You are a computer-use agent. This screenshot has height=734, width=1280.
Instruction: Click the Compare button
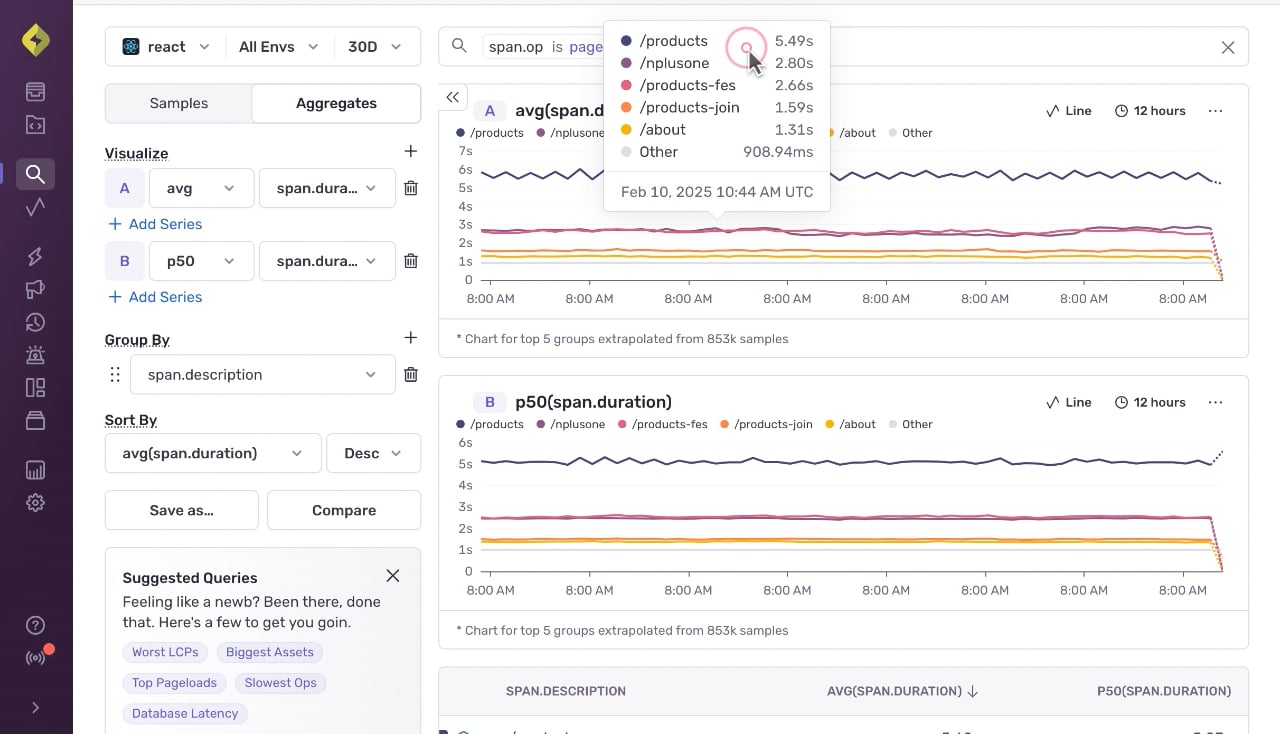click(x=344, y=510)
